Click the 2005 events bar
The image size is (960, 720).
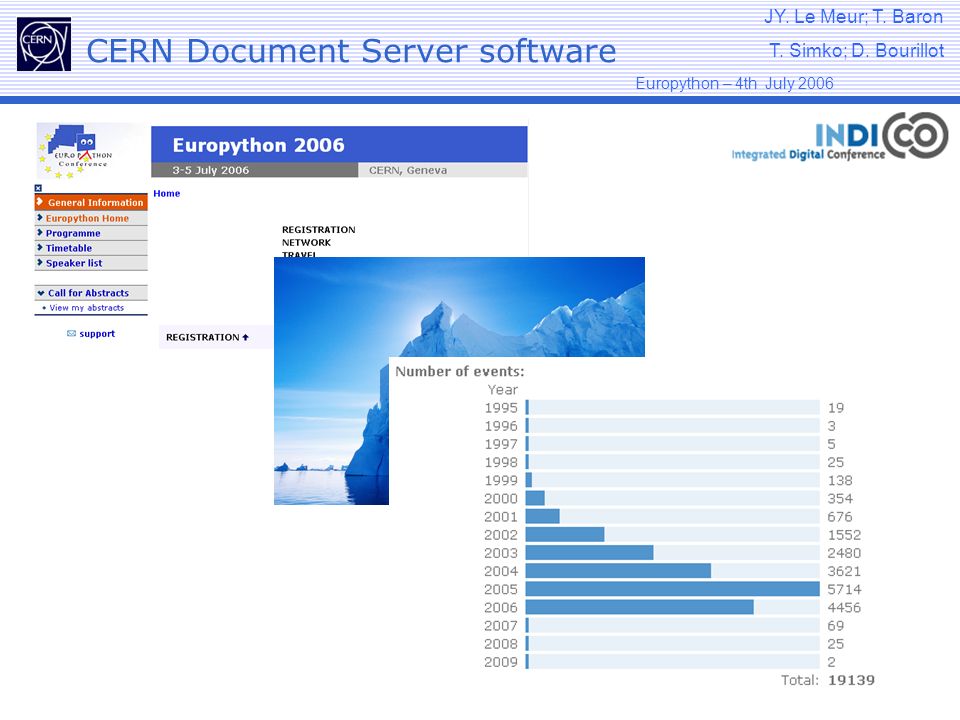pyautogui.click(x=672, y=589)
